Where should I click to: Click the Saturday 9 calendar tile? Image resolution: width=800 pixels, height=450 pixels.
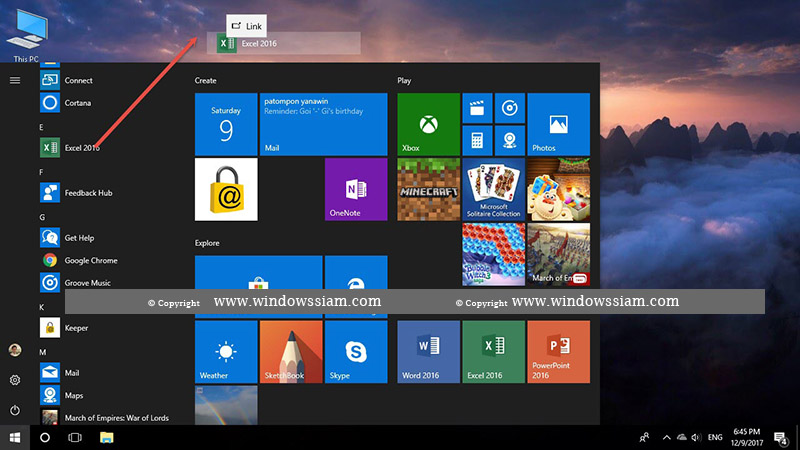(x=226, y=124)
